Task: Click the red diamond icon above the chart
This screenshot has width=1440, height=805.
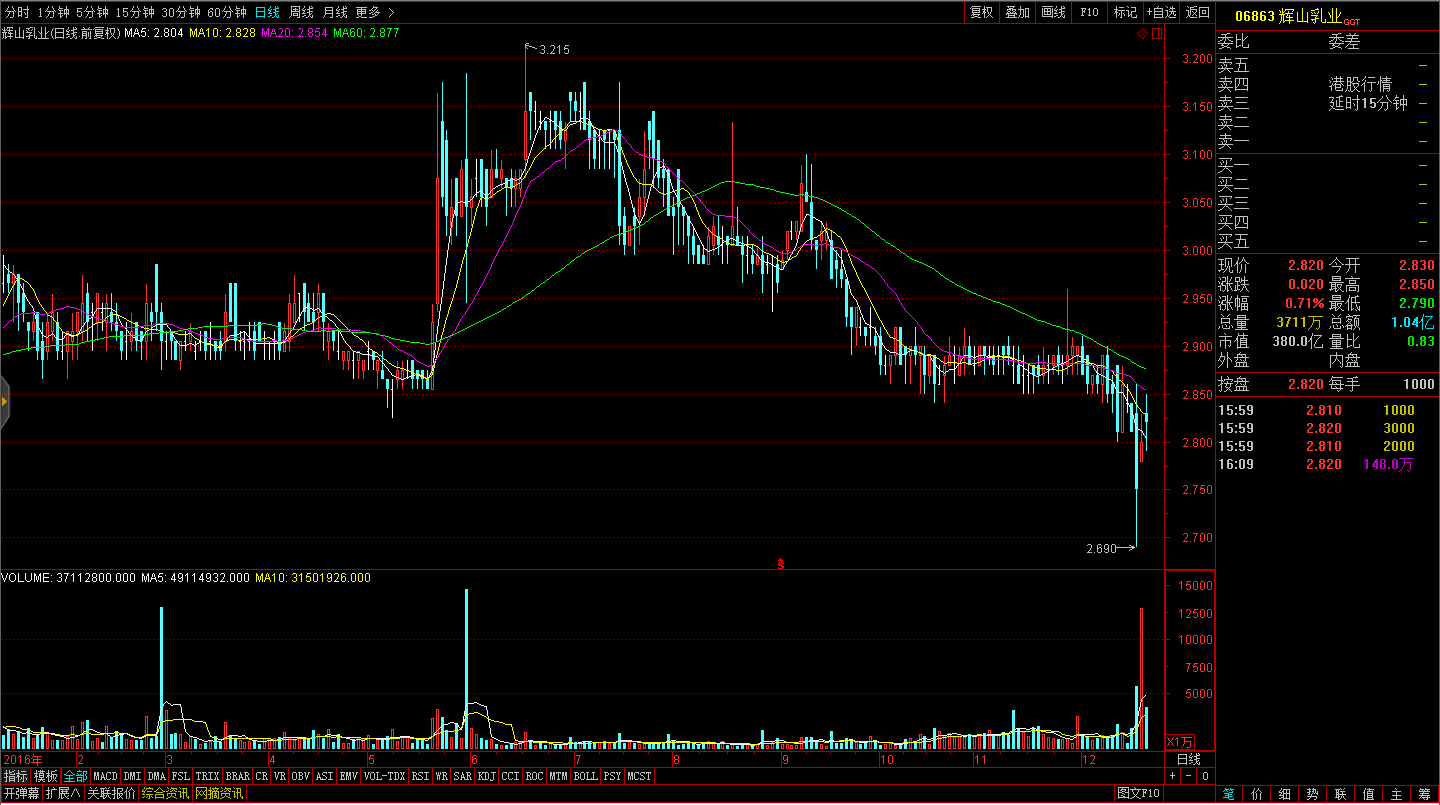Action: [1142, 34]
